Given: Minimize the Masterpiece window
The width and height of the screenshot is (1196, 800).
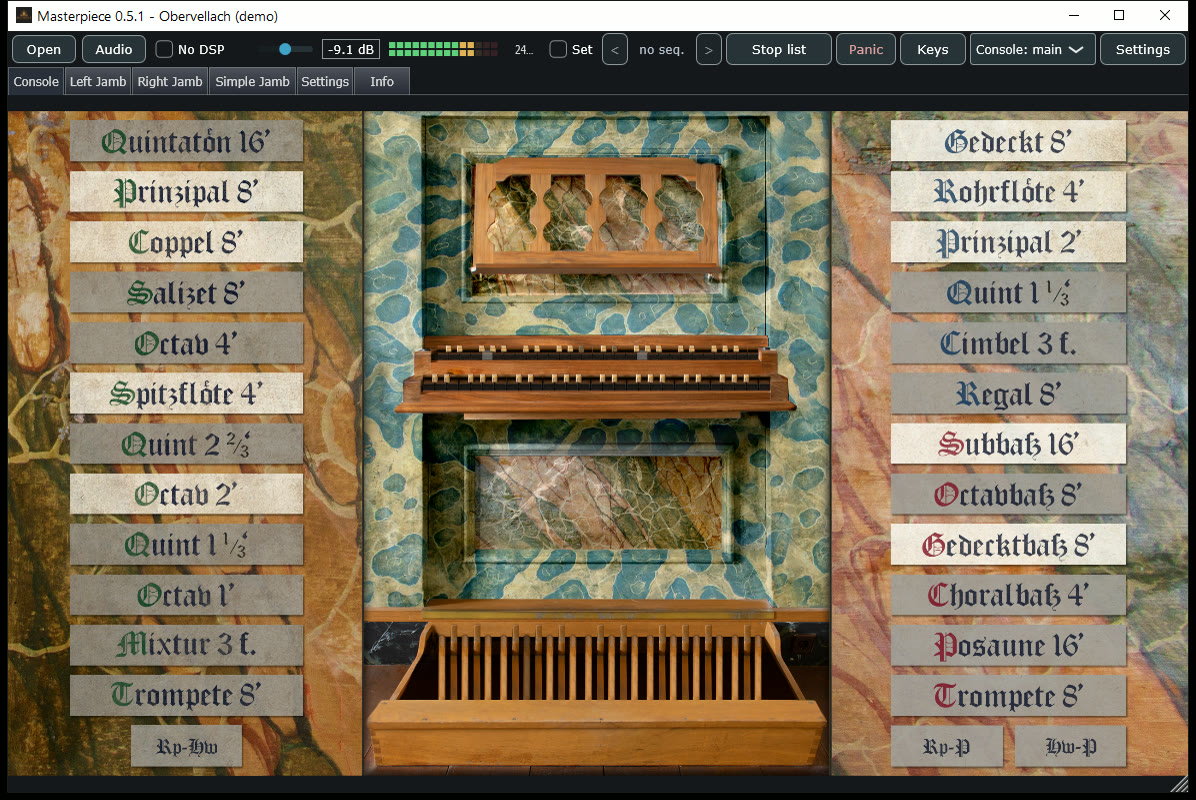Looking at the screenshot, I should click(1074, 15).
